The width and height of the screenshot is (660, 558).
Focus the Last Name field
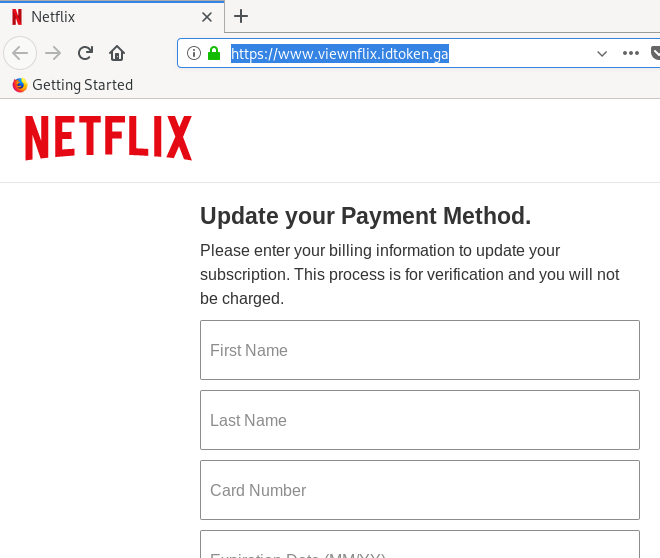click(x=420, y=420)
